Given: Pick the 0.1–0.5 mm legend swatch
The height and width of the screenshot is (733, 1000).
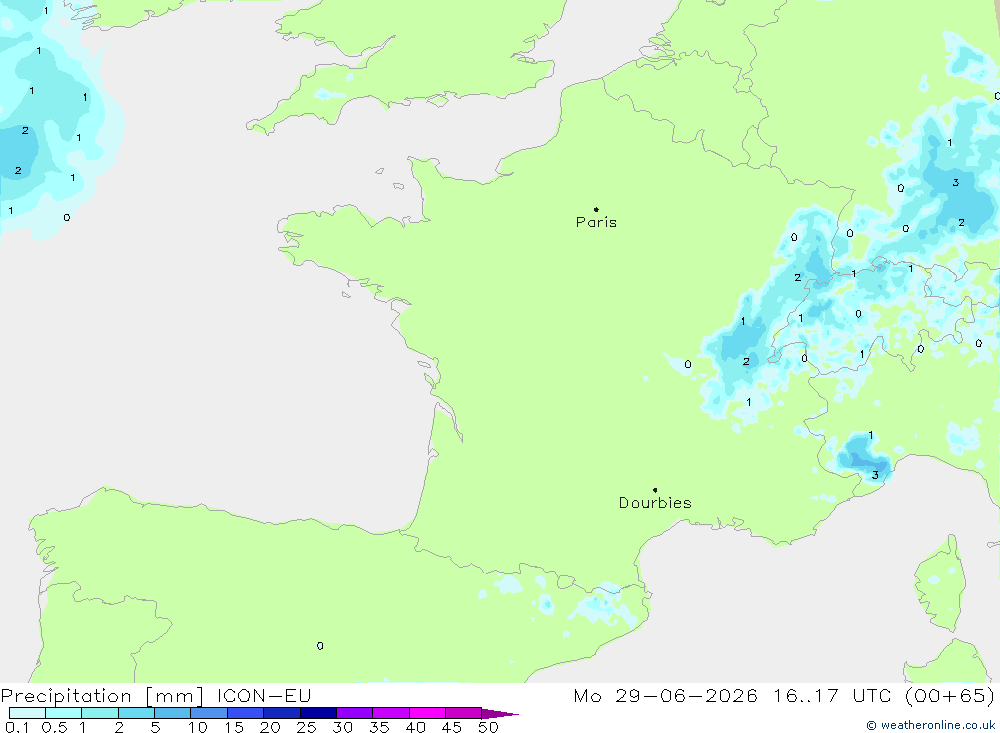Looking at the screenshot, I should (x=27, y=713).
